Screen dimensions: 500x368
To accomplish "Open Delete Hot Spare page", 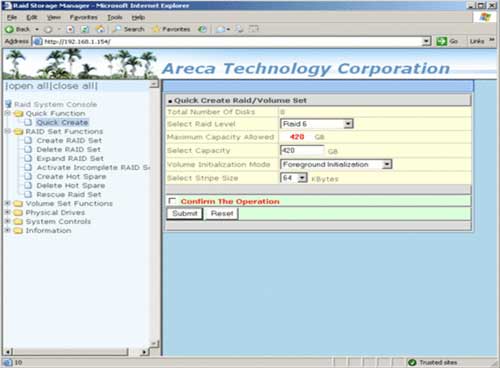I will [71, 186].
